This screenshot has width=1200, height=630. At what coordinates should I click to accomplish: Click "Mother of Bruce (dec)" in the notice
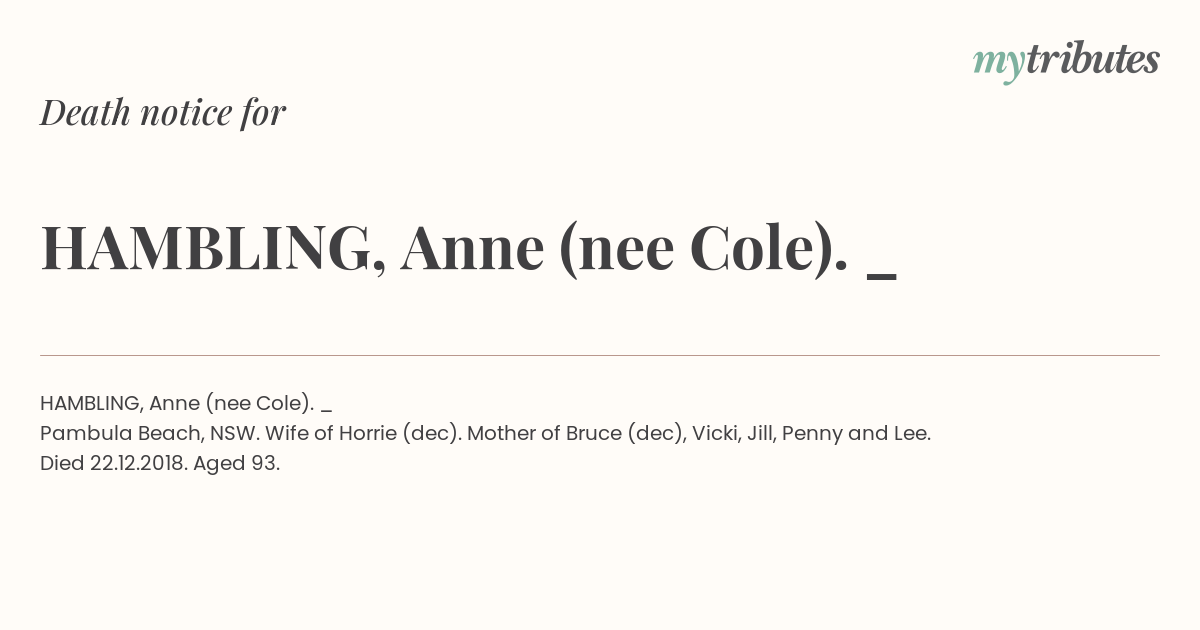(x=575, y=434)
